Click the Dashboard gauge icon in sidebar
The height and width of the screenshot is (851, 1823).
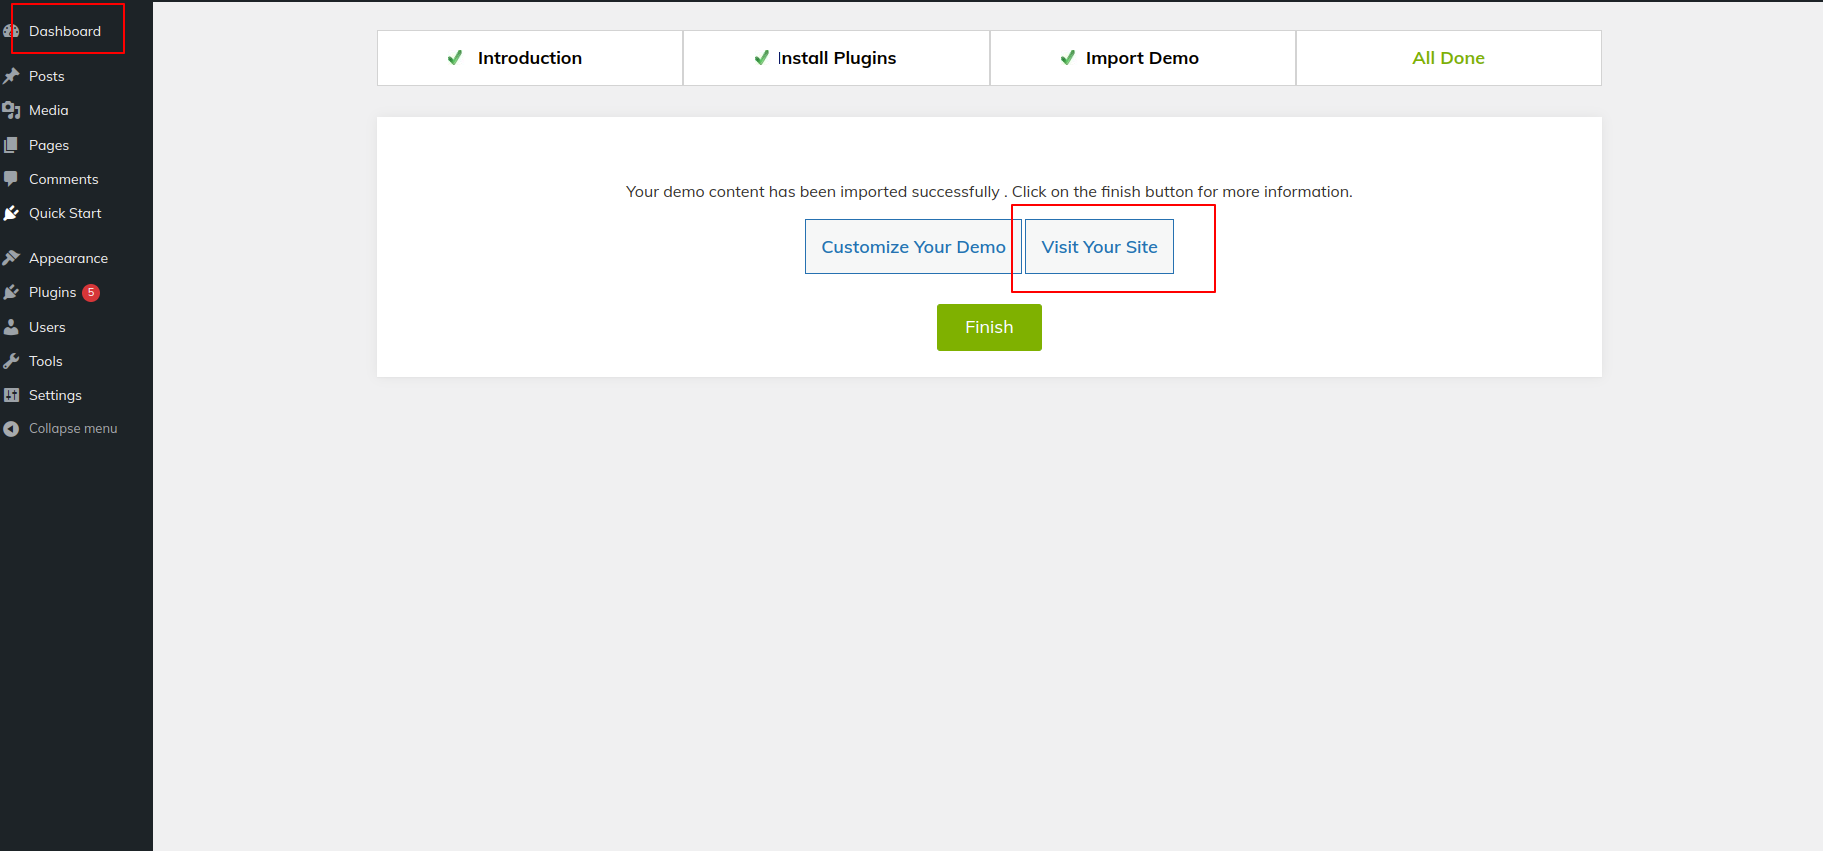11,31
